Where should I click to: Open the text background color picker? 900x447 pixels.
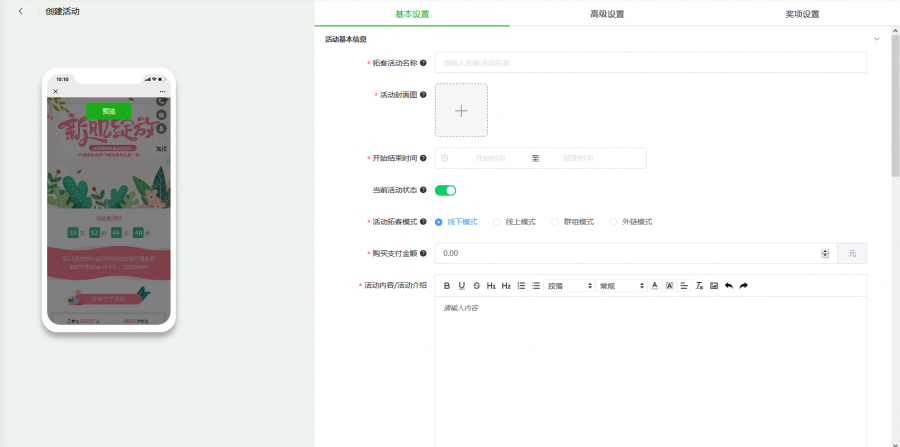pyautogui.click(x=669, y=286)
